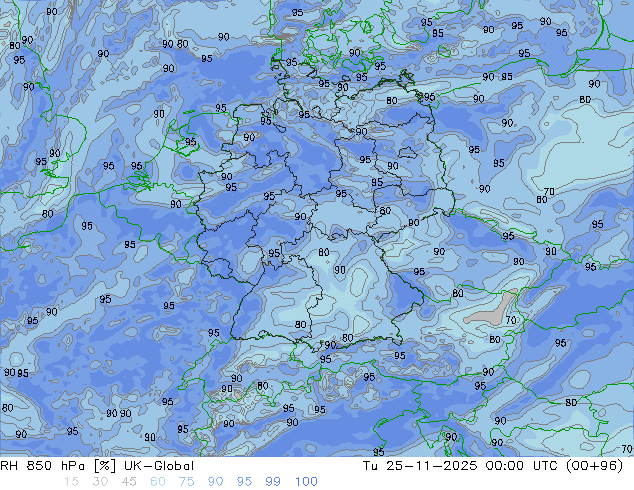Select the legend value 99
This screenshot has width=634, height=490.
click(273, 482)
